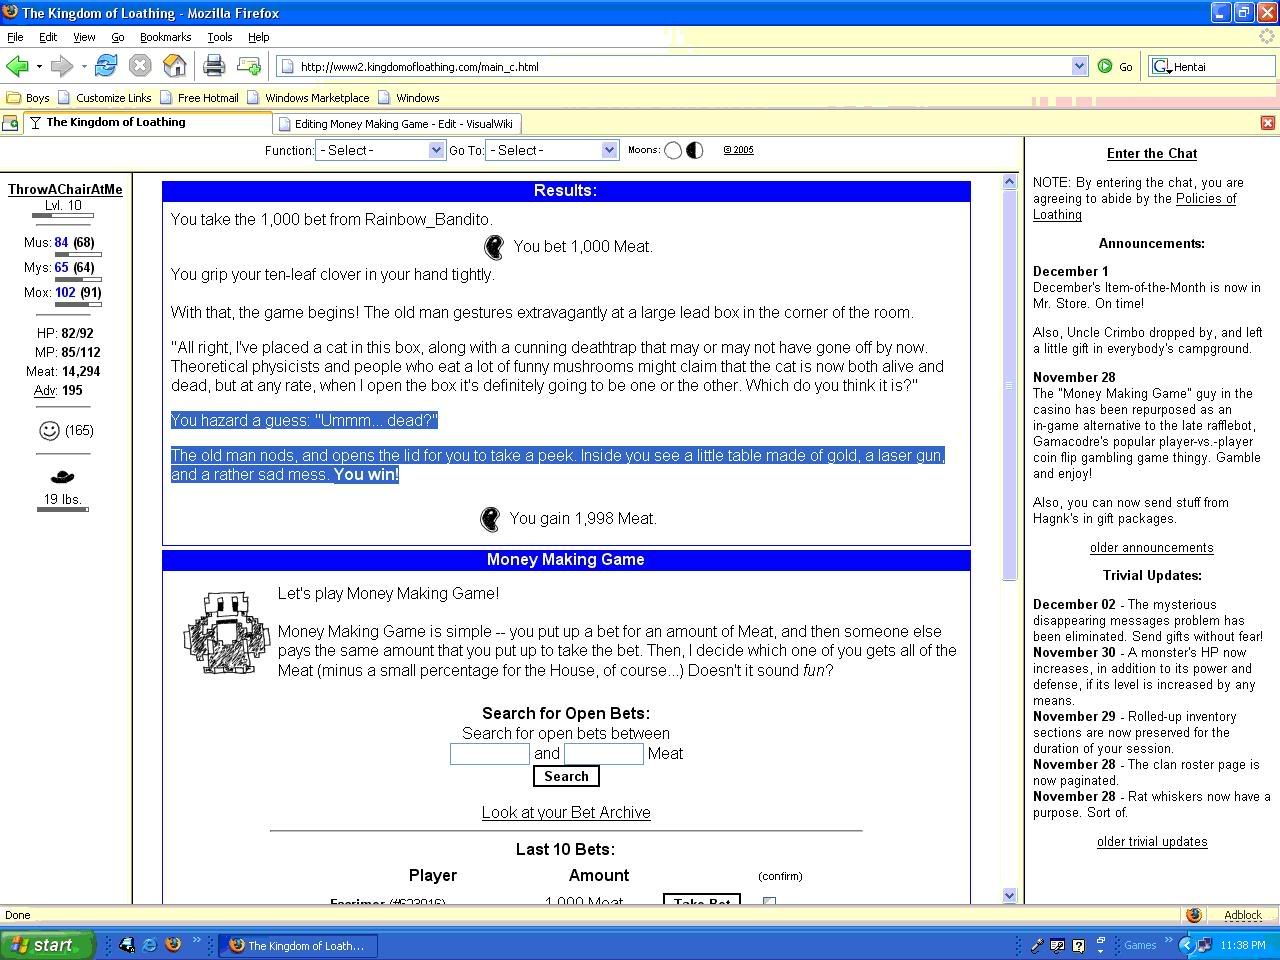The width and height of the screenshot is (1280, 960).
Task: Expand hidden system tray icons arrow
Action: (1185, 945)
